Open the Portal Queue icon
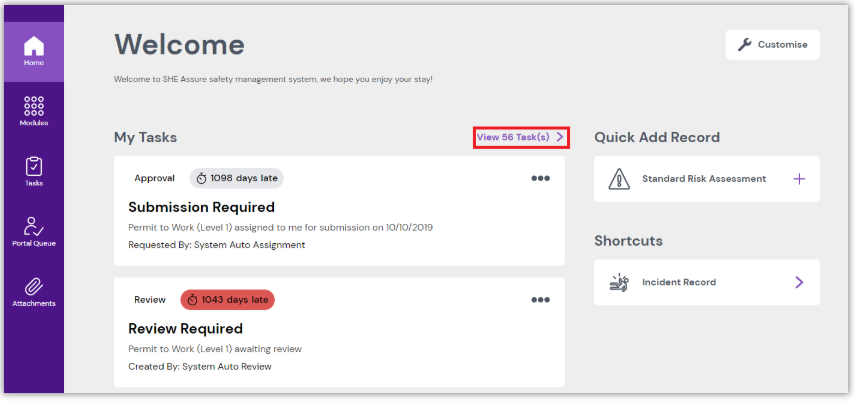This screenshot has height=402, width=855. (34, 226)
